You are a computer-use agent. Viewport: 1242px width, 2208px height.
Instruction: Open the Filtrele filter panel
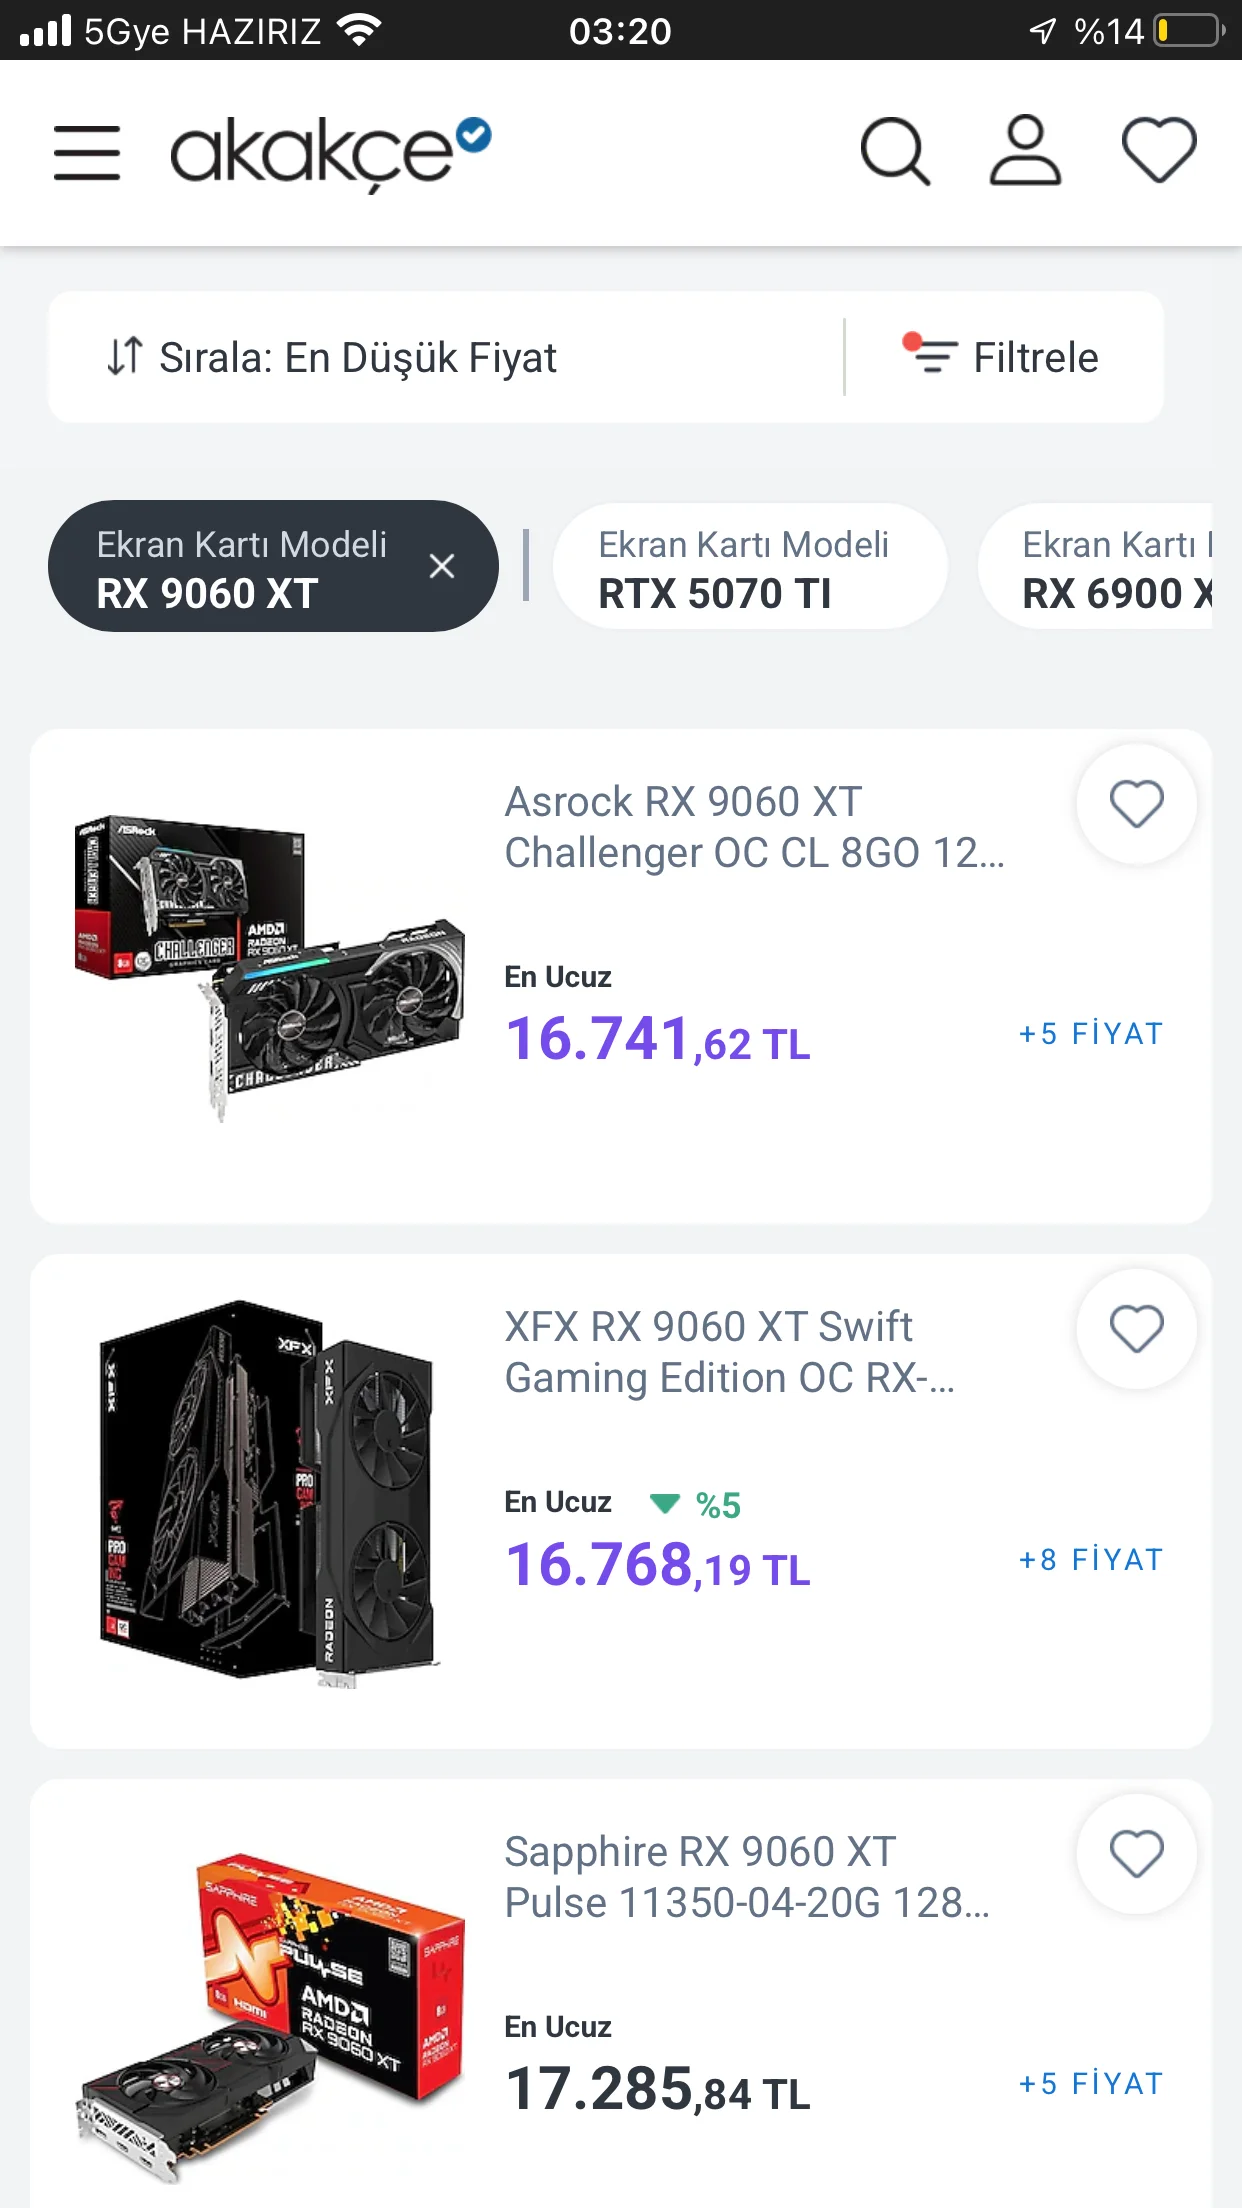click(1002, 358)
